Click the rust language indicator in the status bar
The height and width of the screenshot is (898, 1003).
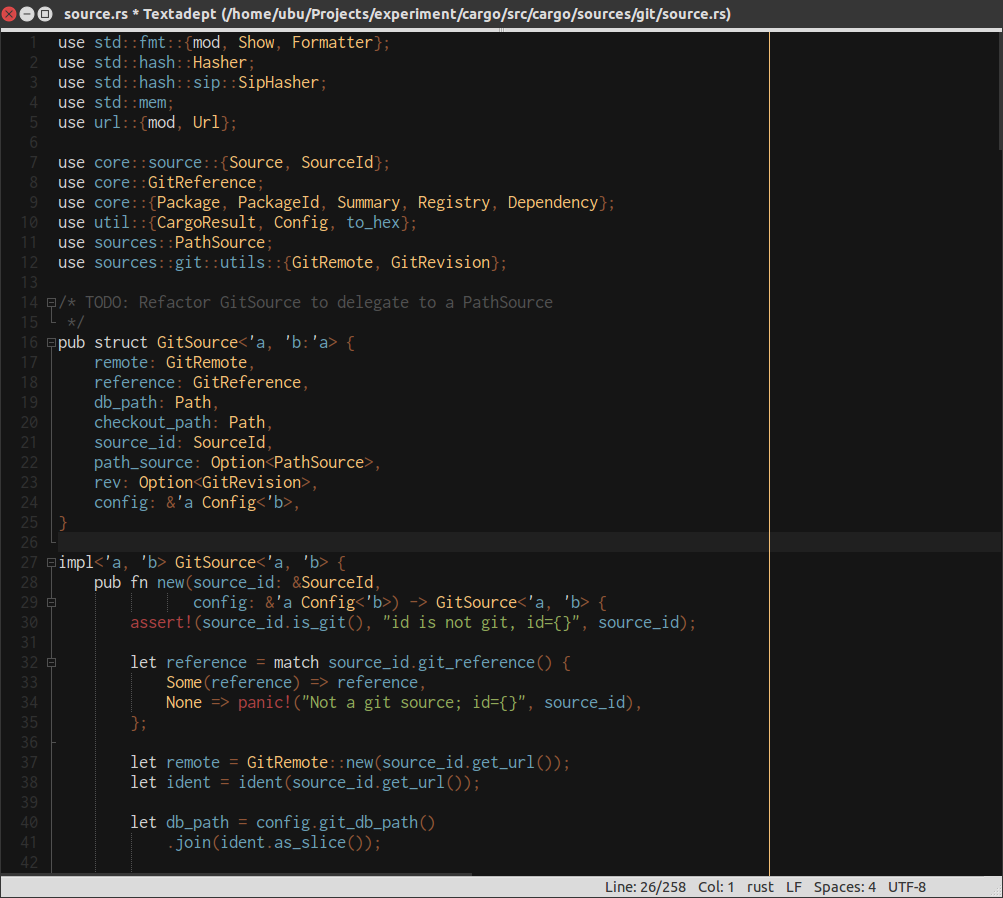coord(760,887)
